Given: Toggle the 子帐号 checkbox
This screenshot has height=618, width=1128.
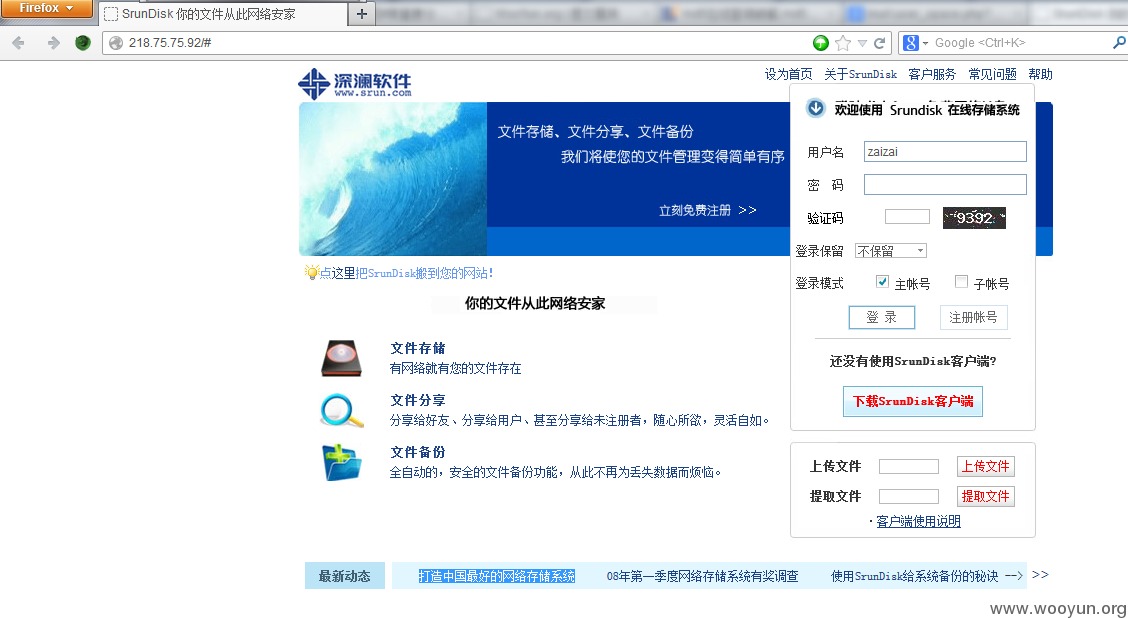Looking at the screenshot, I should [x=961, y=282].
